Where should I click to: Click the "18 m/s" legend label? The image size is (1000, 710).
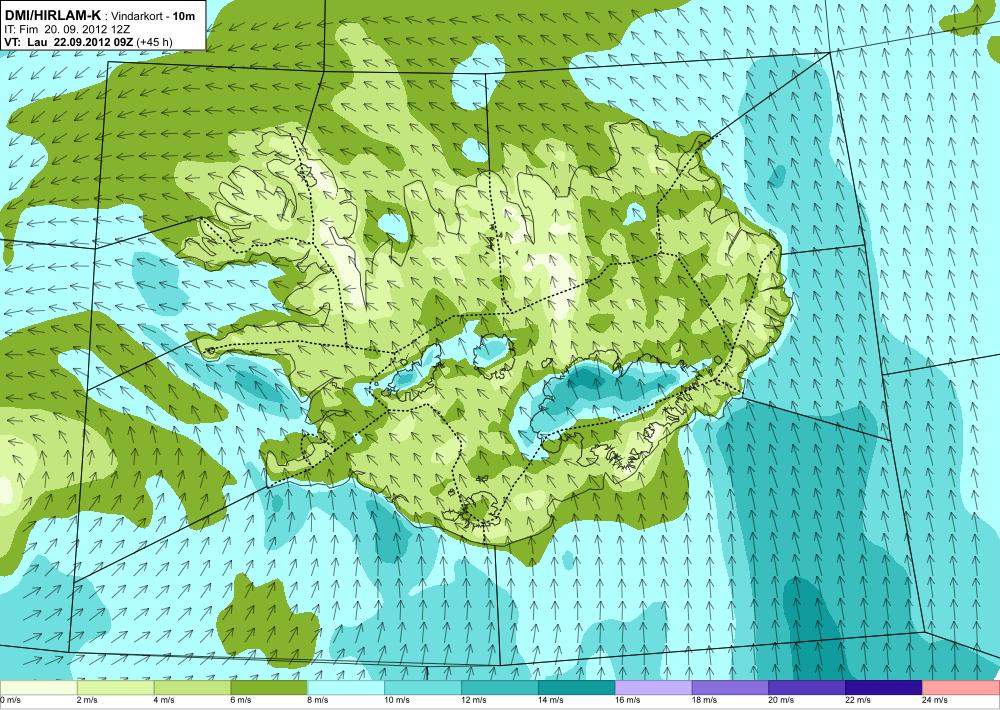[x=704, y=700]
